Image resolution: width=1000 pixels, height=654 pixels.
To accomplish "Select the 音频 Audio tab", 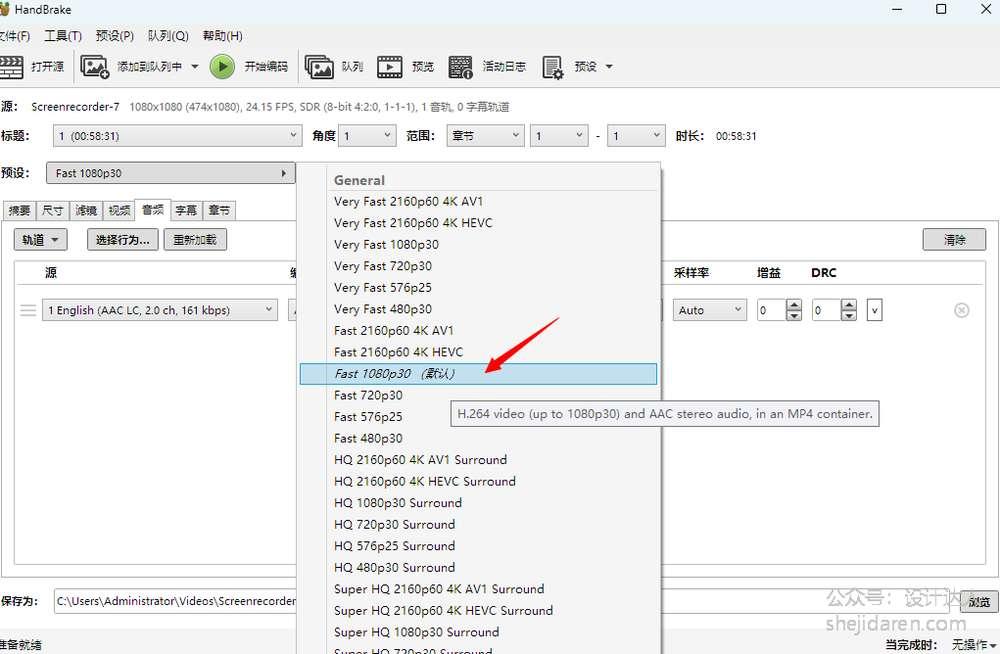I will pos(152,209).
